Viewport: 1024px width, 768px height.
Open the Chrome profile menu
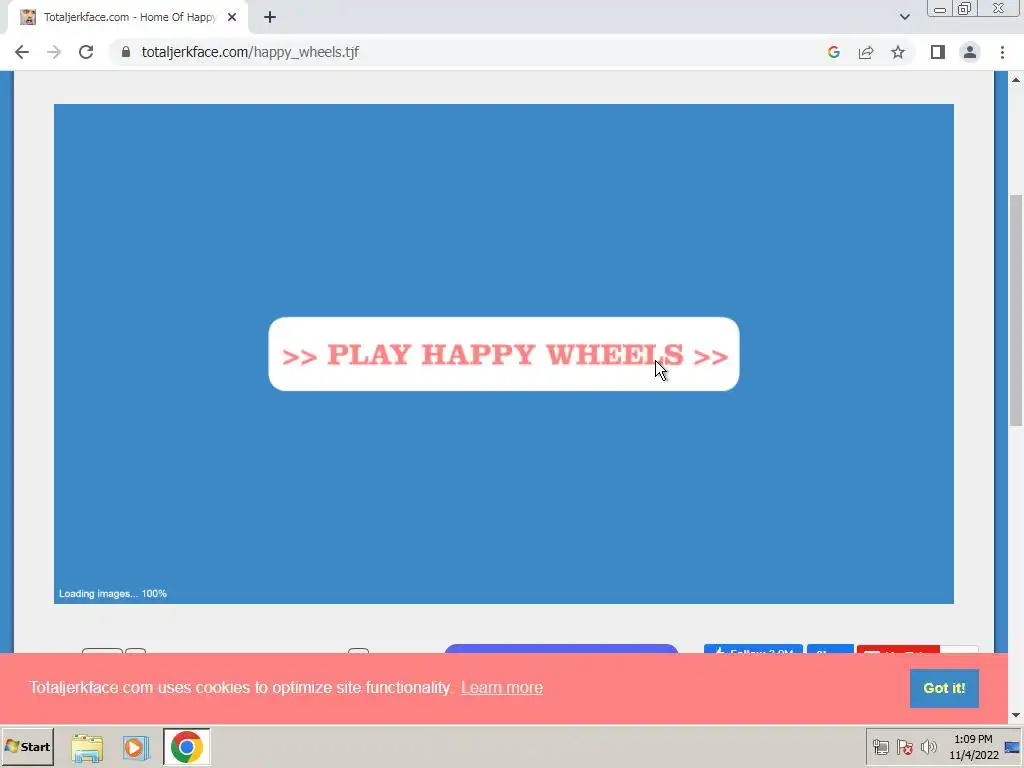tap(970, 52)
